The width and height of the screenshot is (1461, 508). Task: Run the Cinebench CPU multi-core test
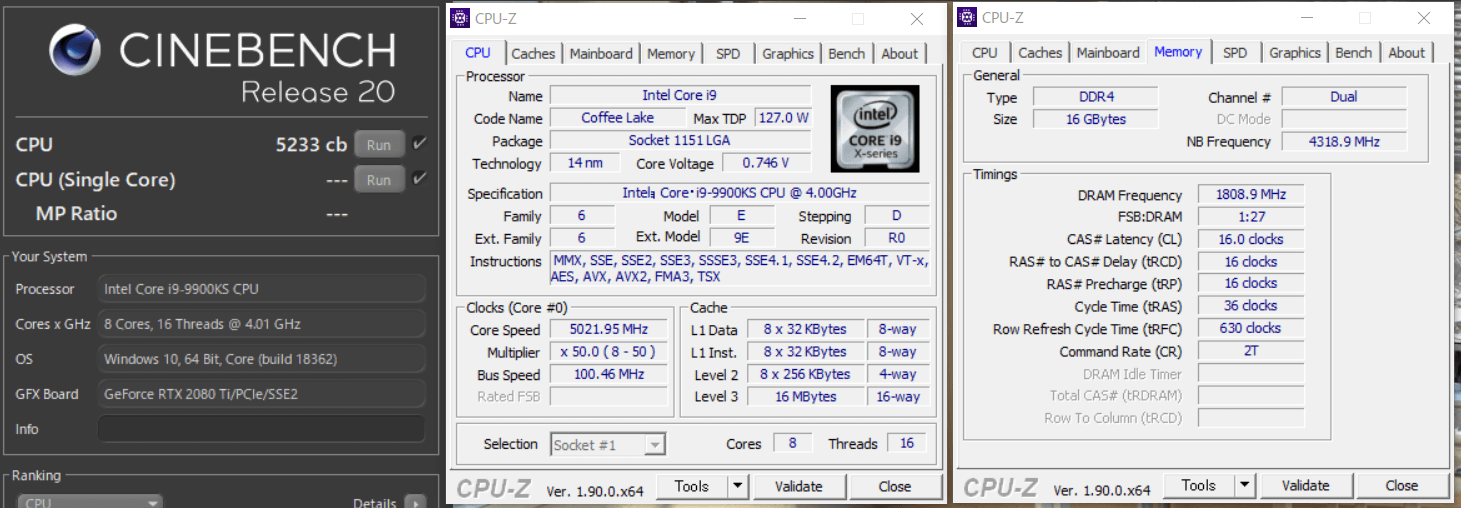pos(379,144)
